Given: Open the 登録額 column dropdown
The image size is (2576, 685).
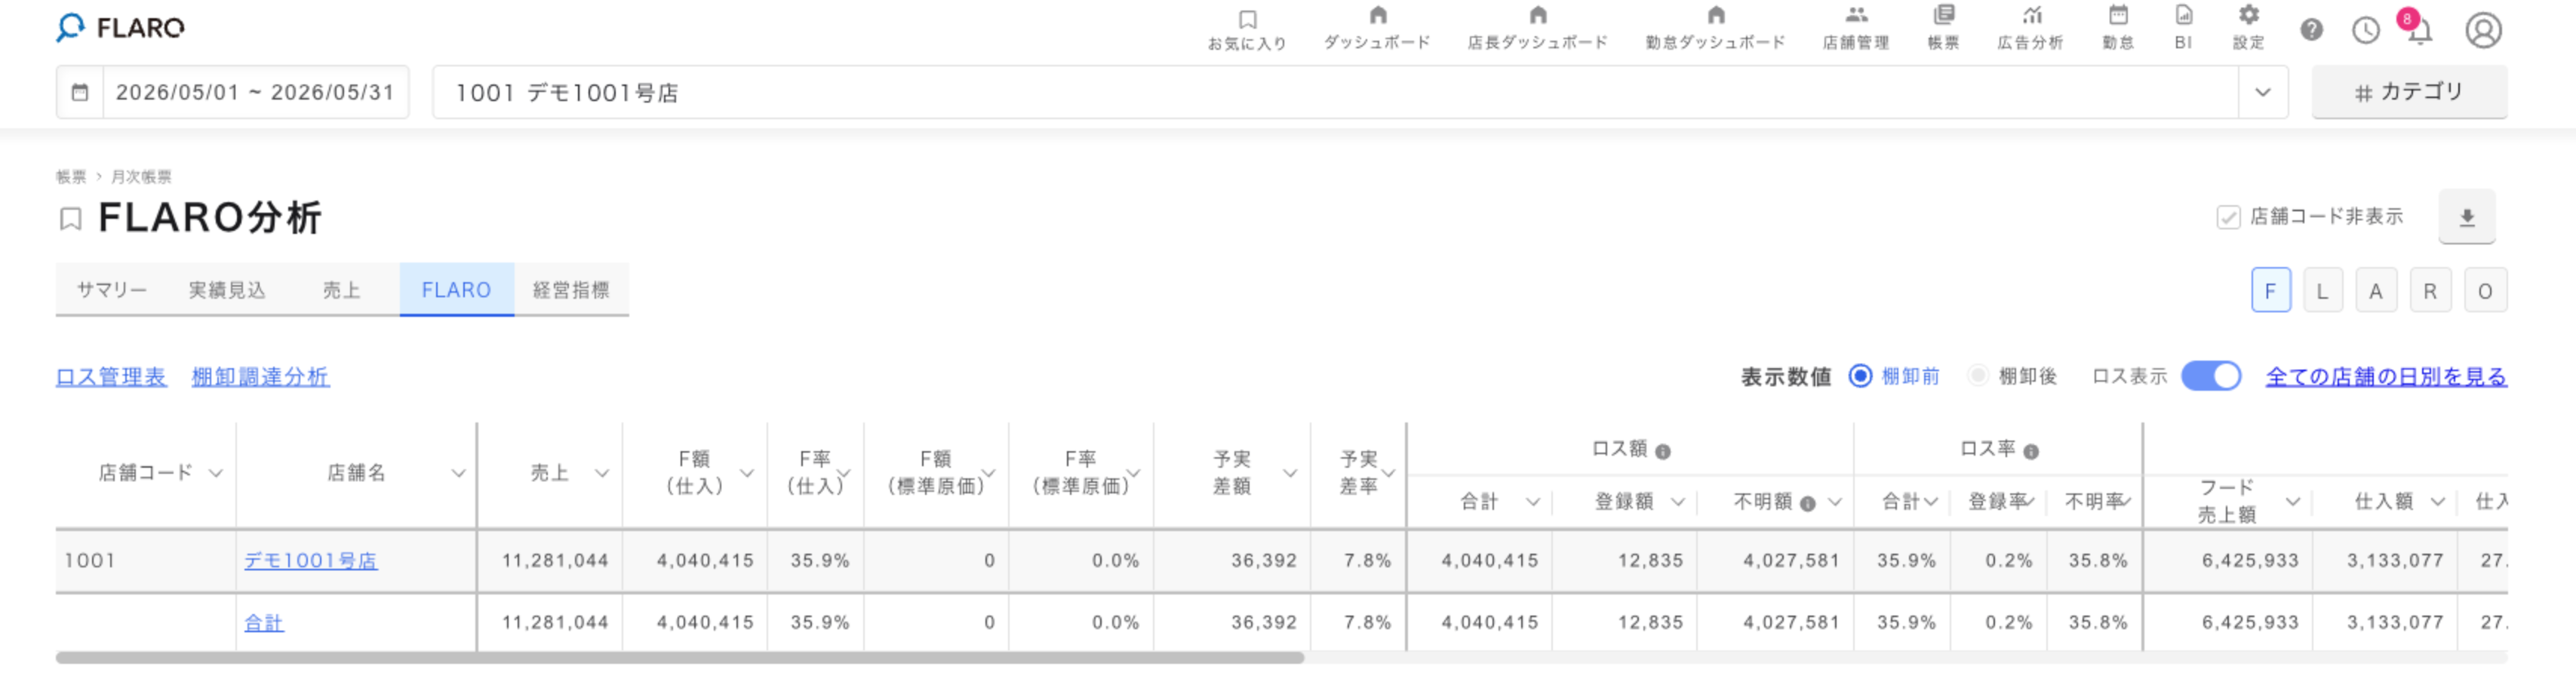Looking at the screenshot, I should click(1678, 502).
